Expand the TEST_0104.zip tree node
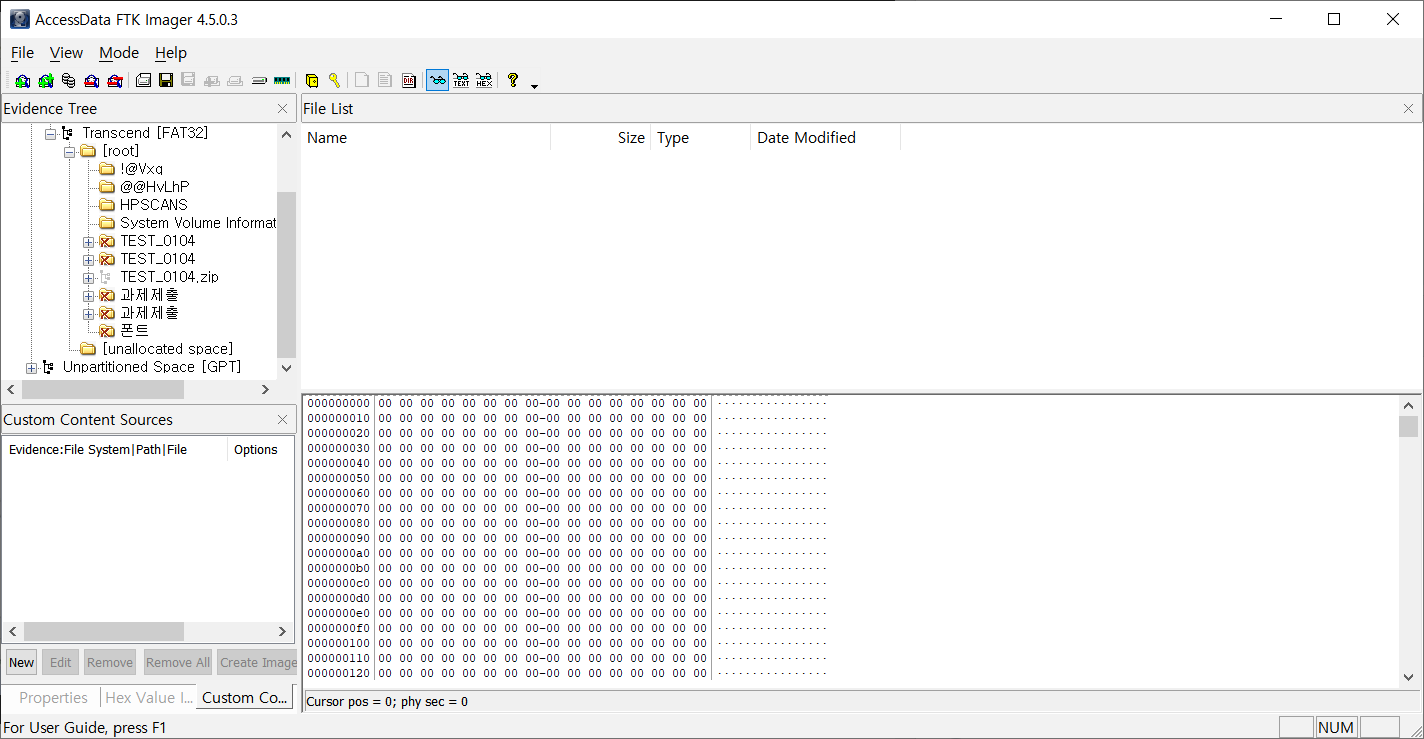This screenshot has height=739, width=1424. point(89,277)
